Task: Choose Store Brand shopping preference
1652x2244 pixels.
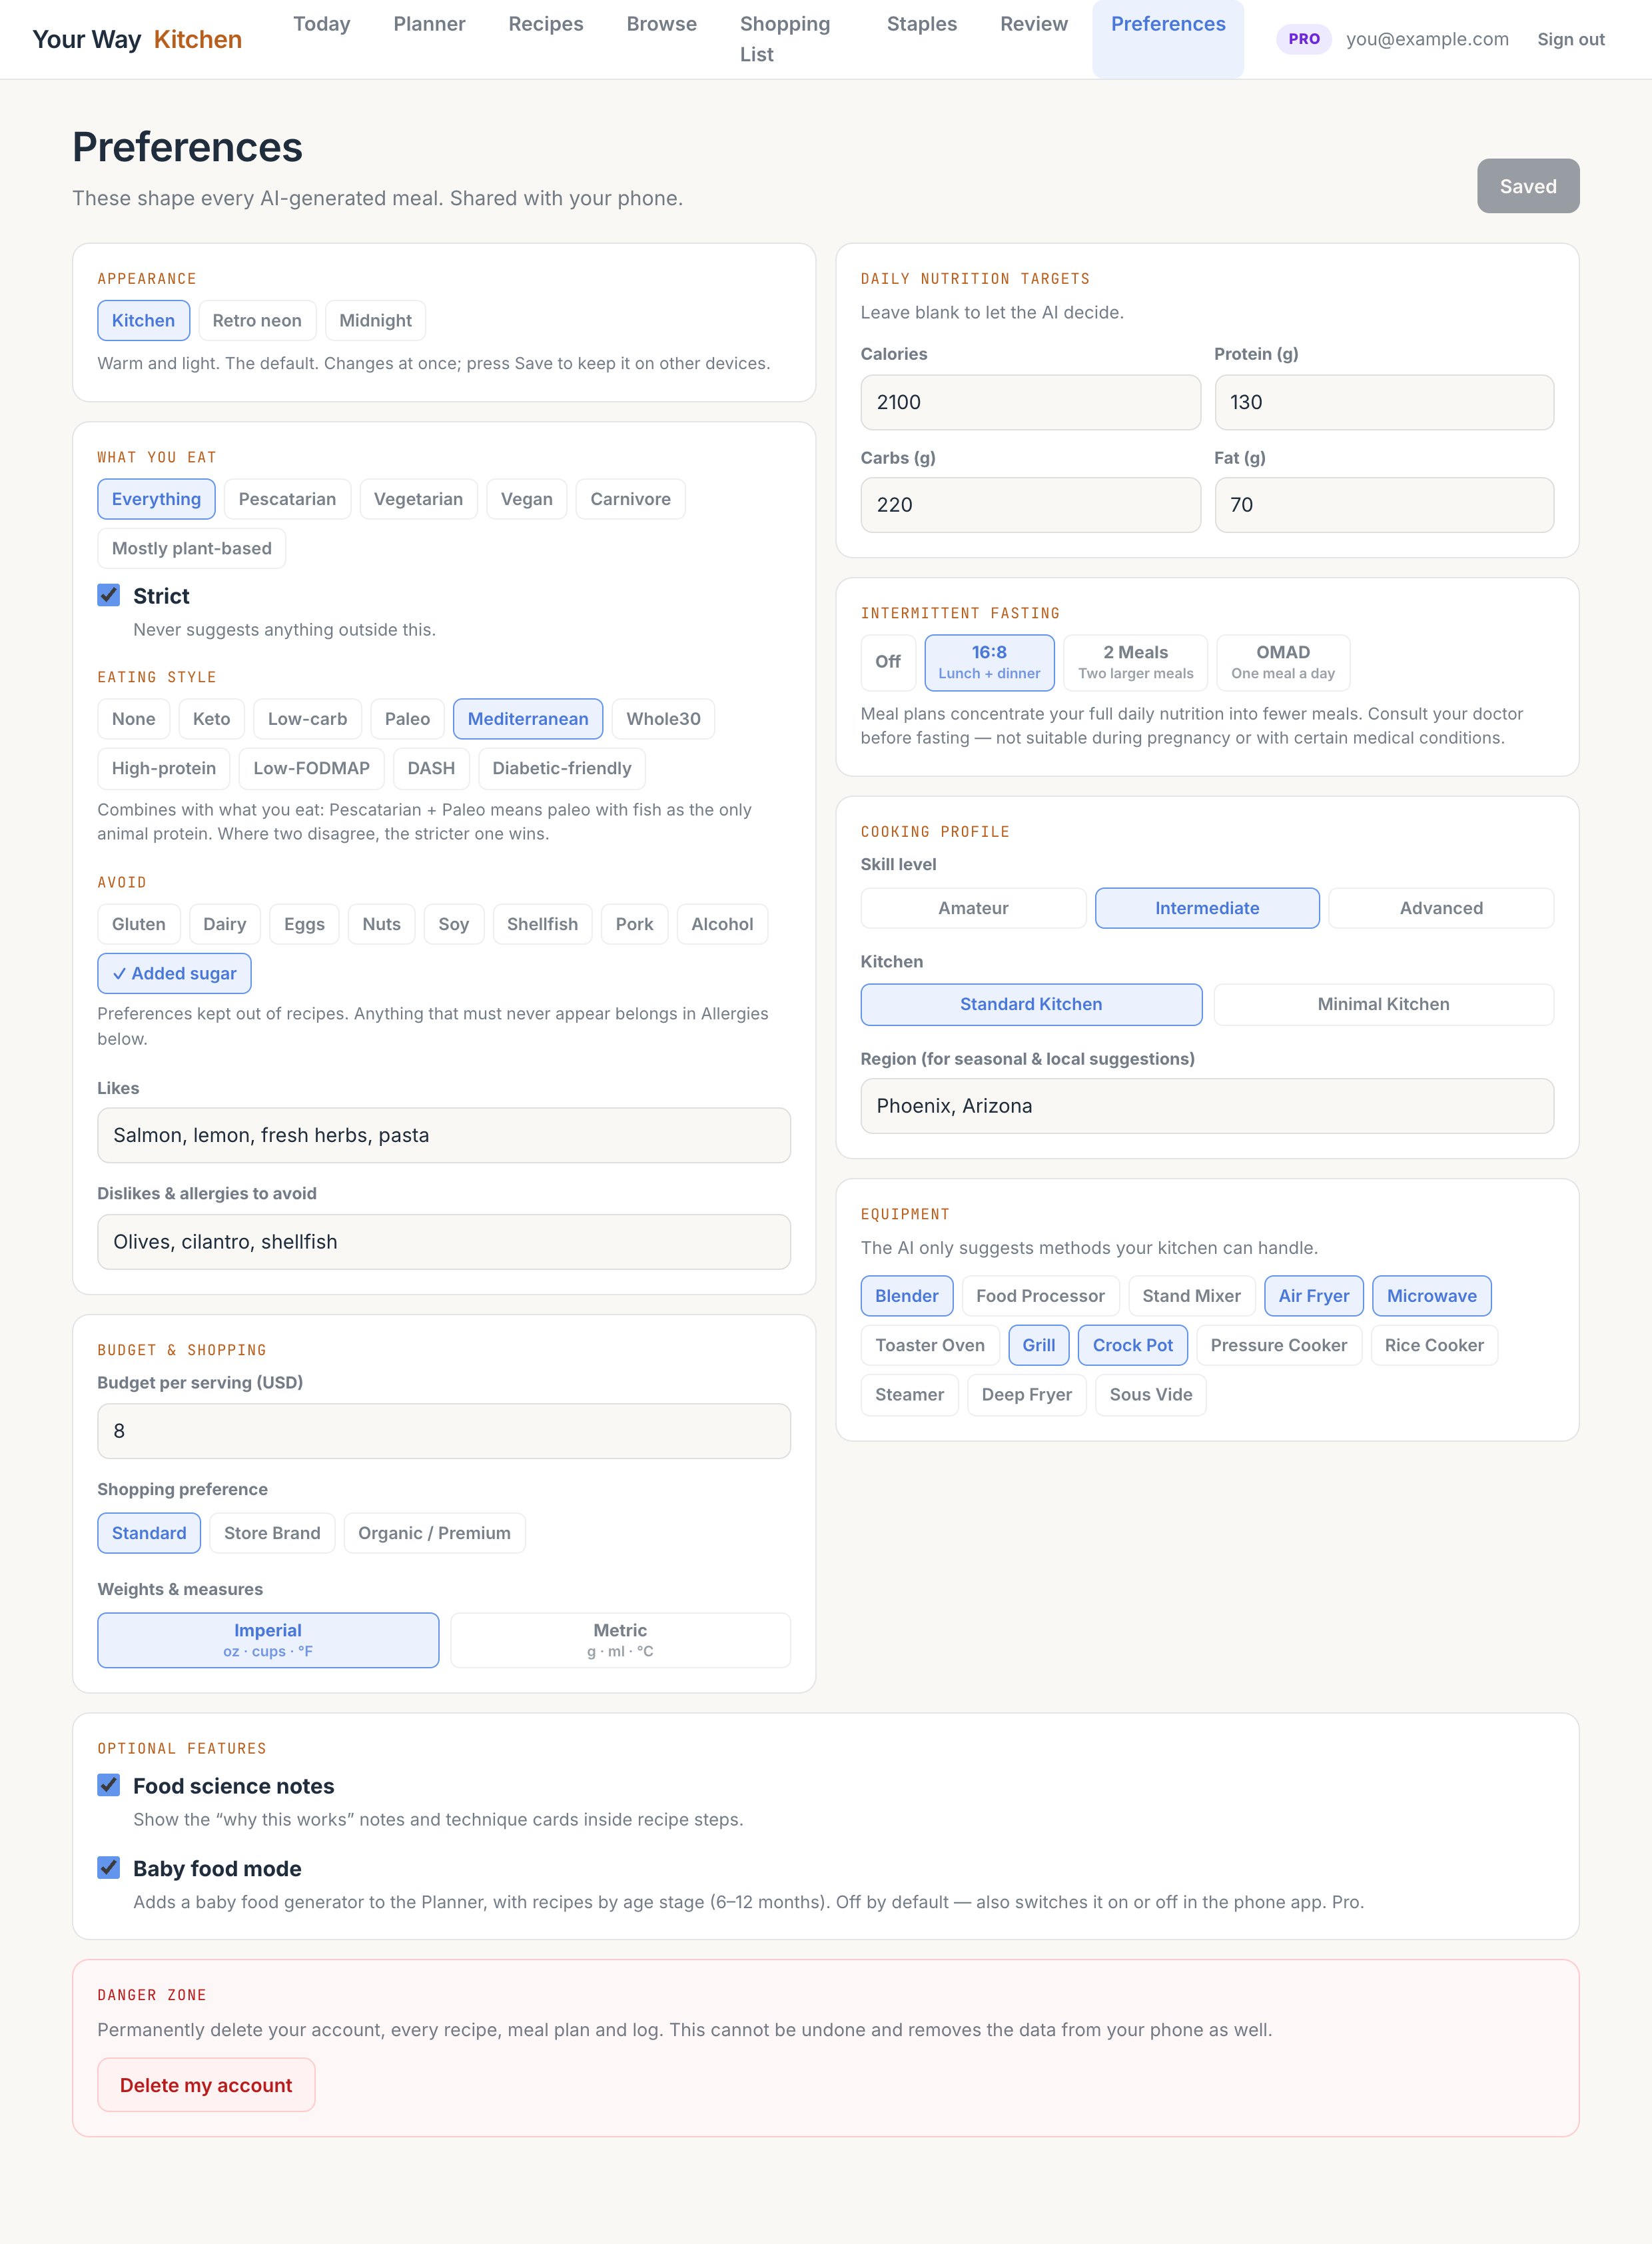Action: pos(272,1533)
